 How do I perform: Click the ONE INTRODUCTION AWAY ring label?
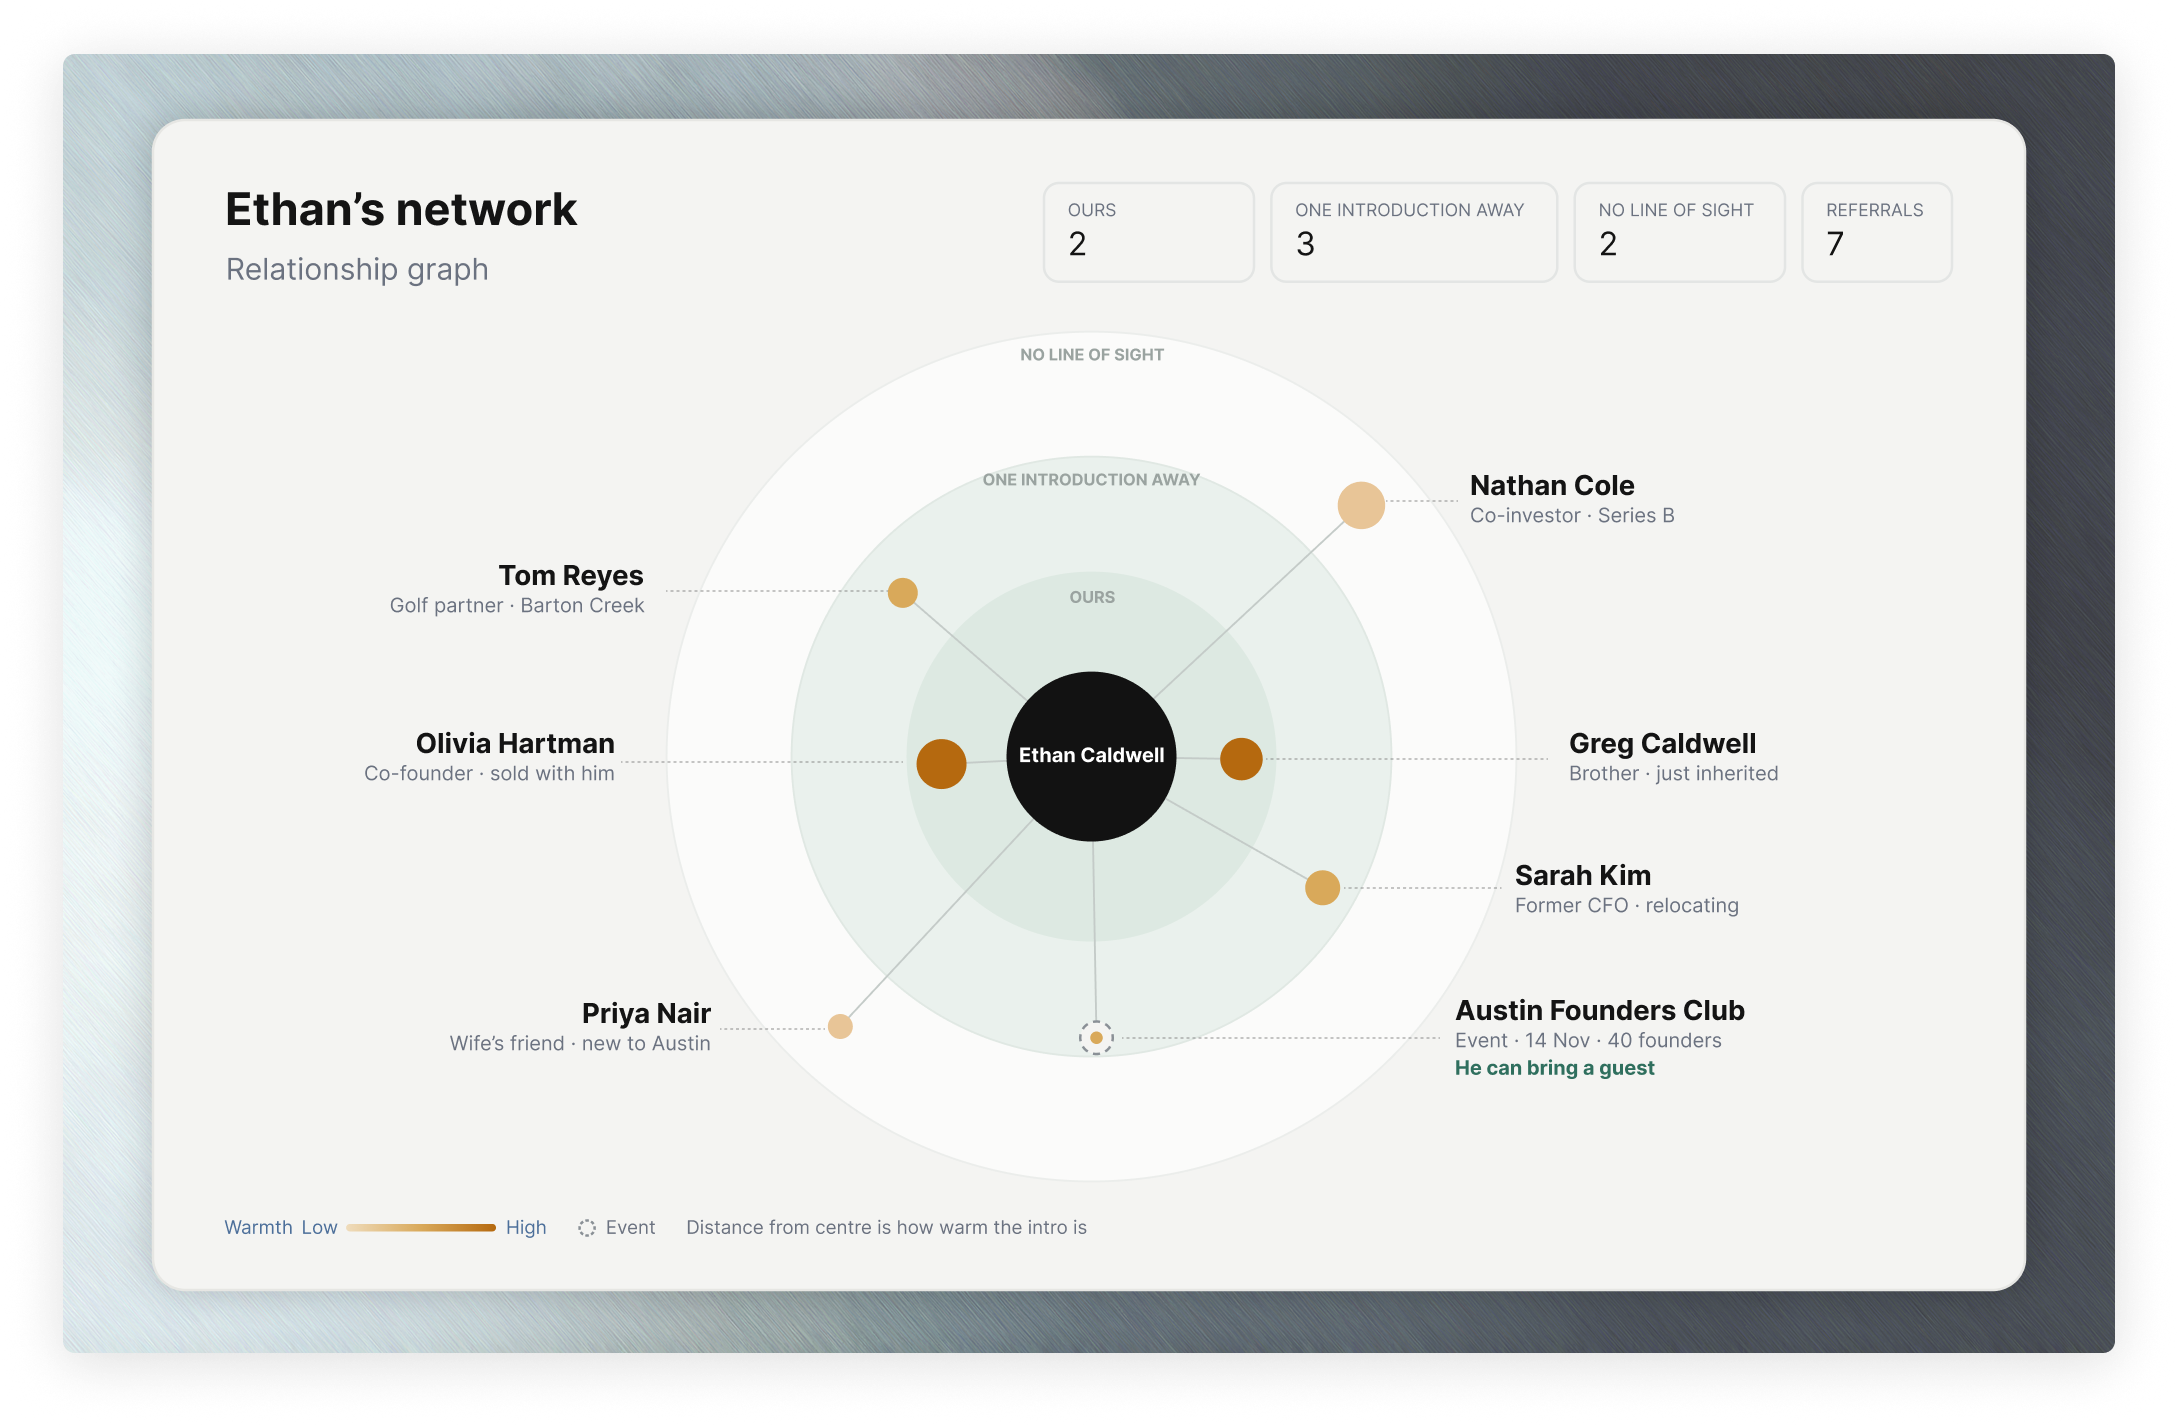pyautogui.click(x=1091, y=480)
